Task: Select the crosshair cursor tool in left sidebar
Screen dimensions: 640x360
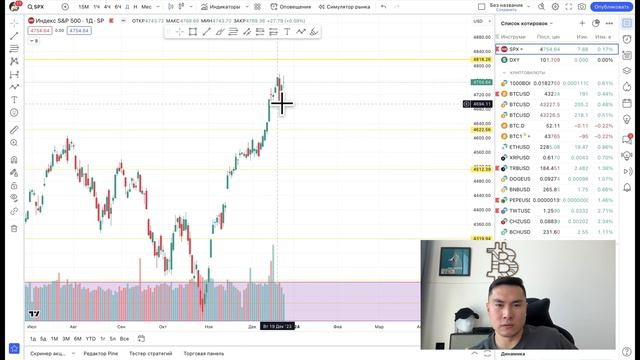Action: 14,23
